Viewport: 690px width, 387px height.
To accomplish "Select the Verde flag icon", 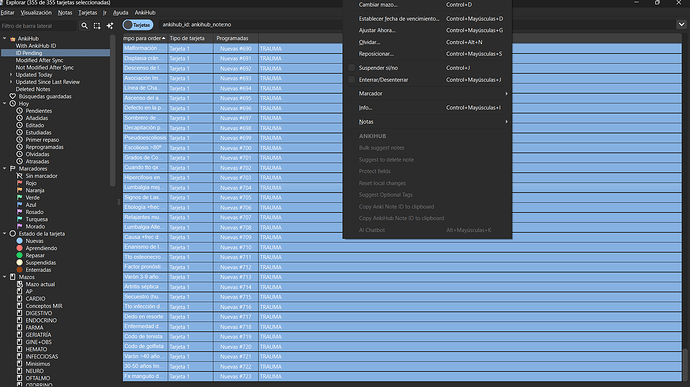I will pos(19,198).
